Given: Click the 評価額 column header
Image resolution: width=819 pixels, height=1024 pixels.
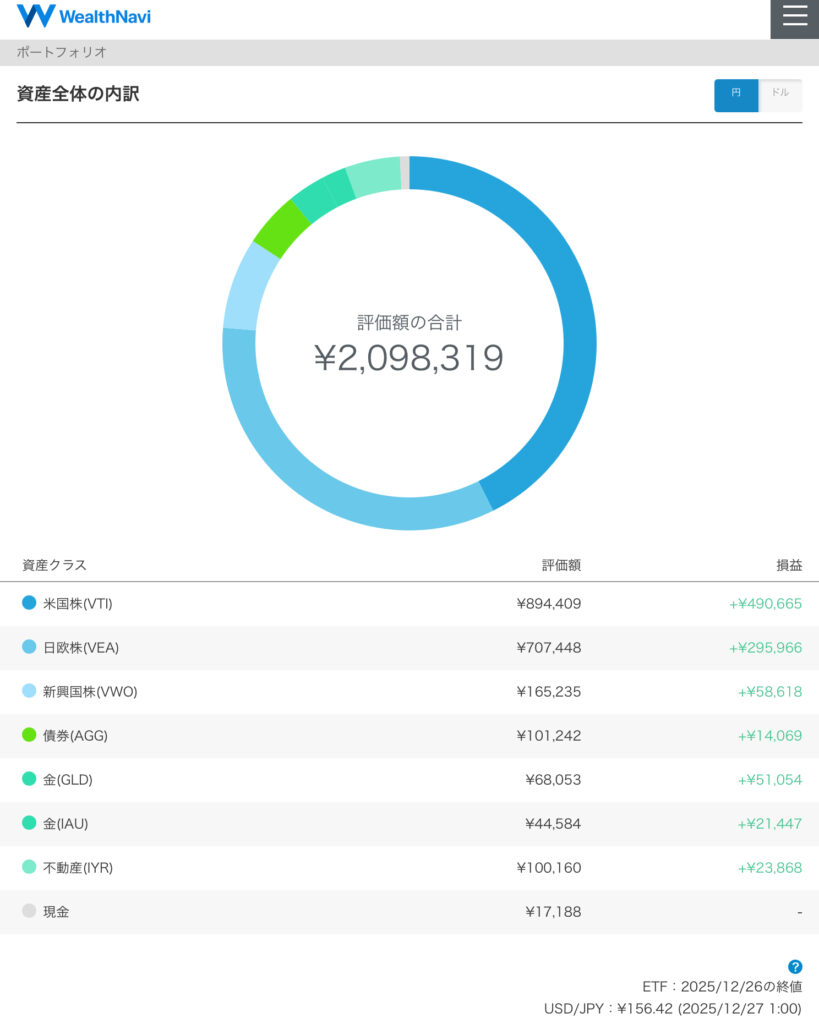Looking at the screenshot, I should tap(561, 565).
